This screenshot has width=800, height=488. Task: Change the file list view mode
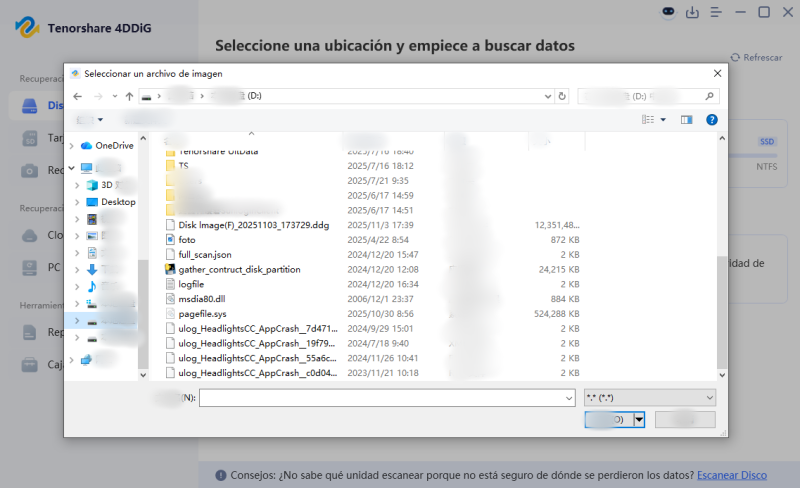pyautogui.click(x=648, y=119)
